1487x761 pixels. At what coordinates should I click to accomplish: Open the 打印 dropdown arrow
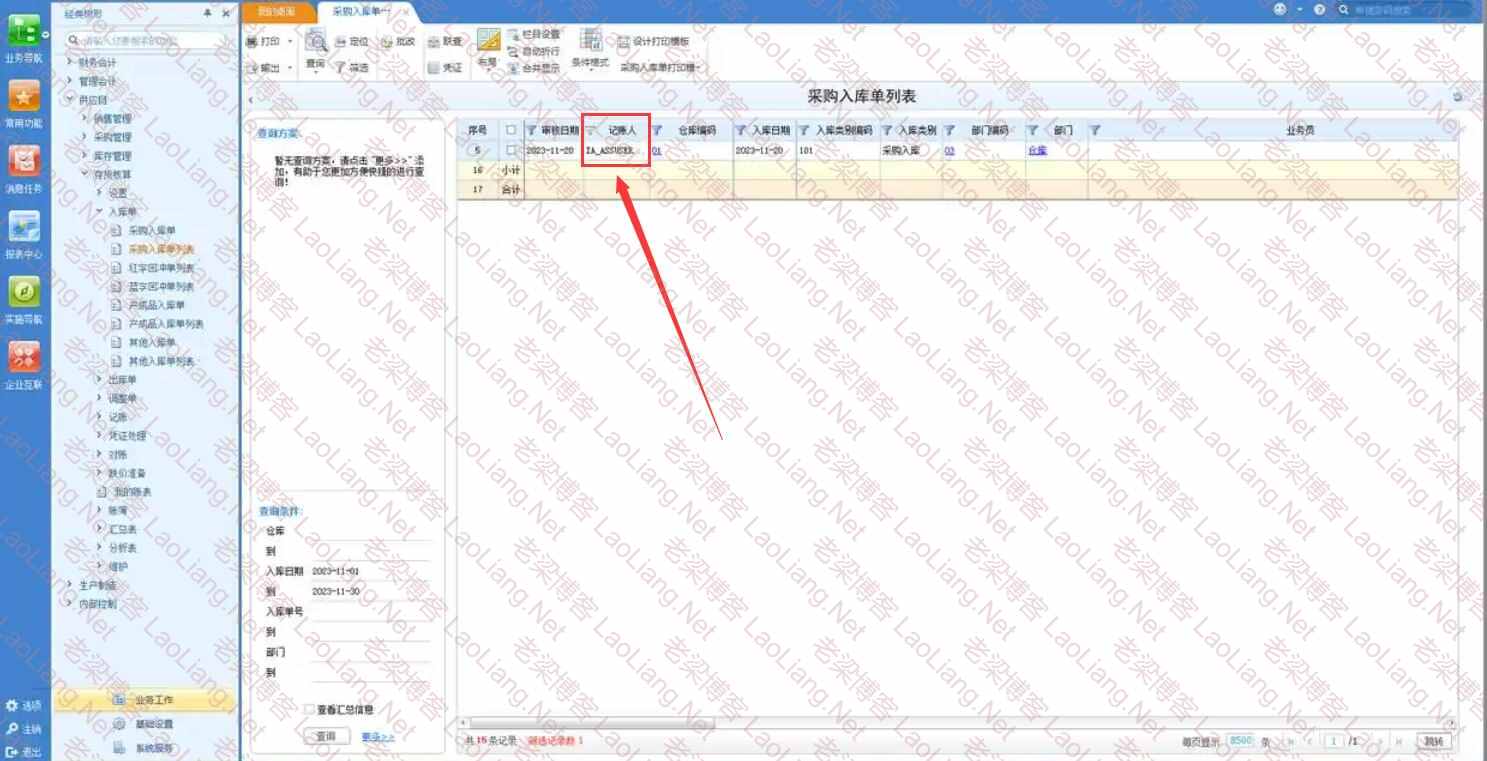tap(290, 42)
